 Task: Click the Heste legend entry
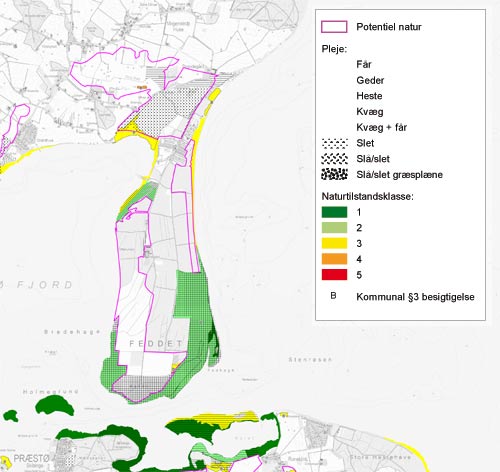369,96
